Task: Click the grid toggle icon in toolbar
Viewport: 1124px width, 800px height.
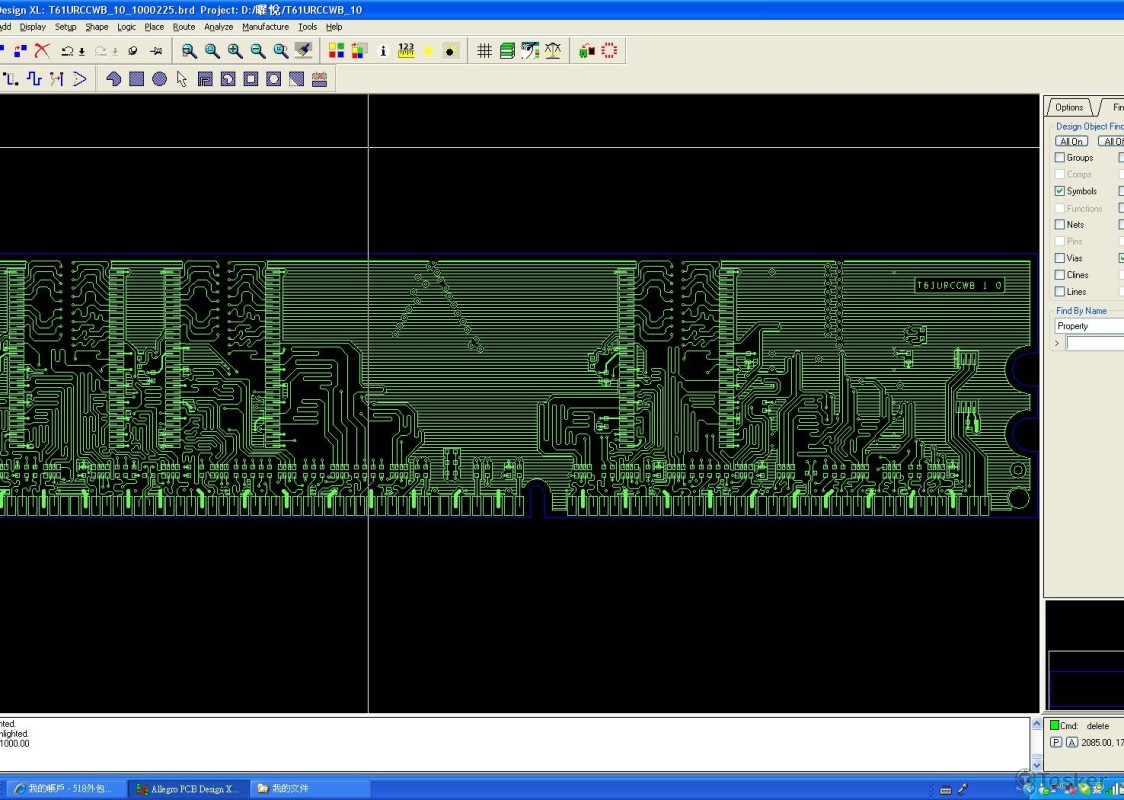Action: (484, 50)
